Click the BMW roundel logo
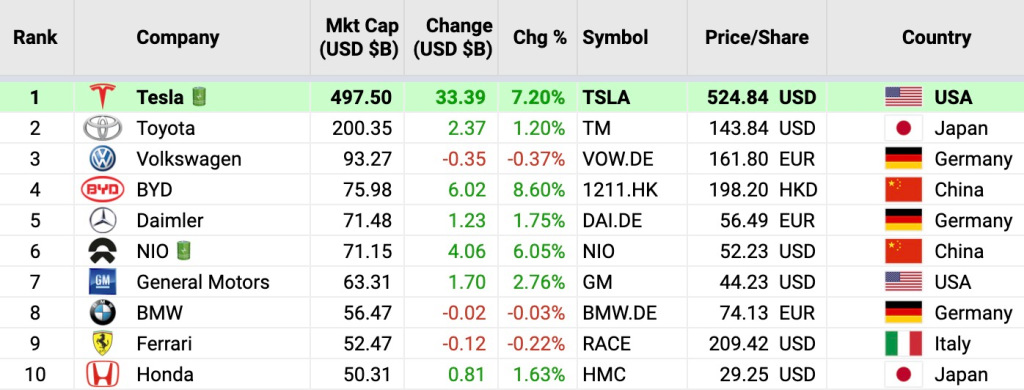 coord(103,313)
